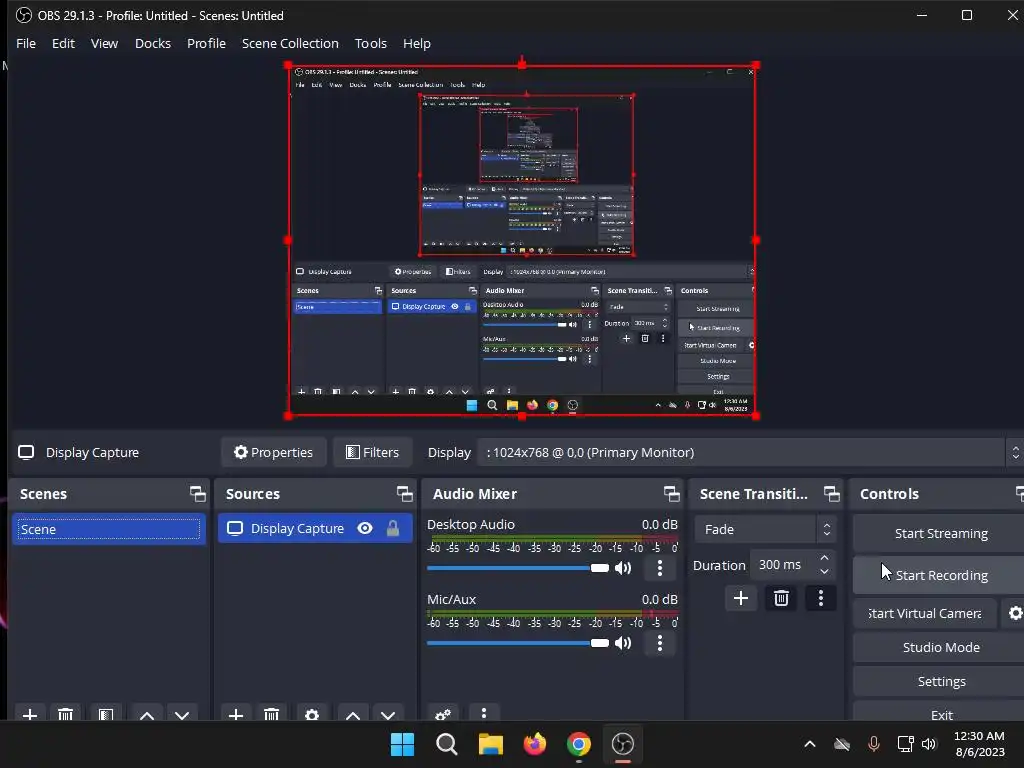1024x768 pixels.
Task: Remove the selected source
Action: point(272,714)
